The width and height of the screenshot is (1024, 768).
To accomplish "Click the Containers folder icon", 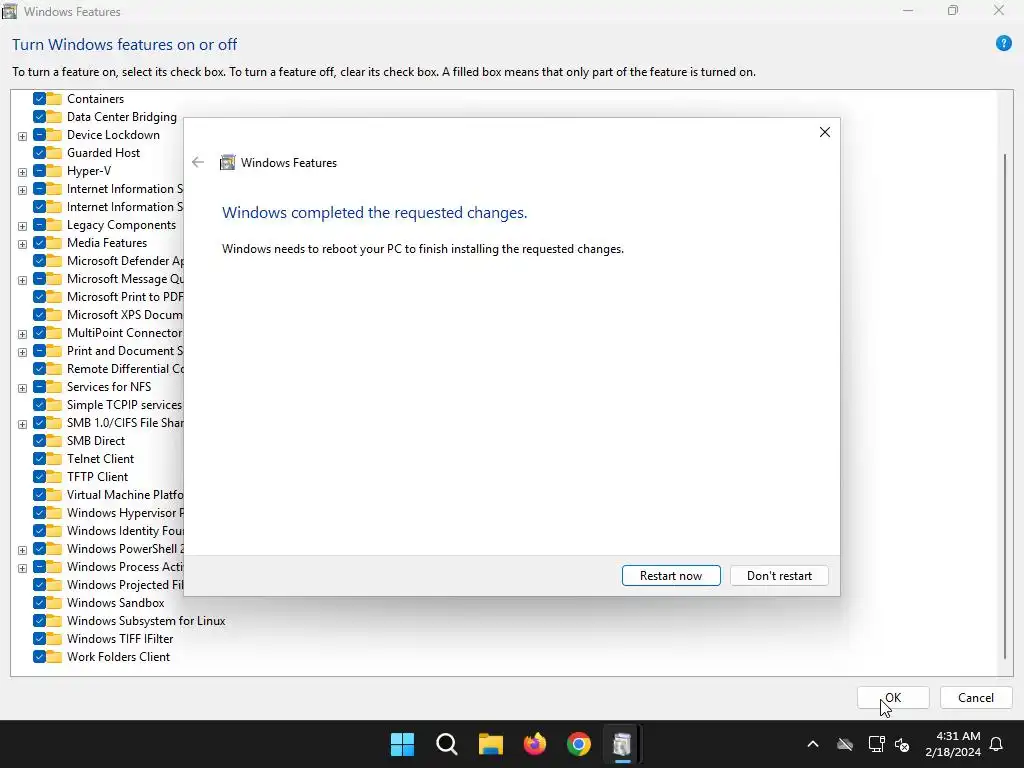I will point(54,99).
